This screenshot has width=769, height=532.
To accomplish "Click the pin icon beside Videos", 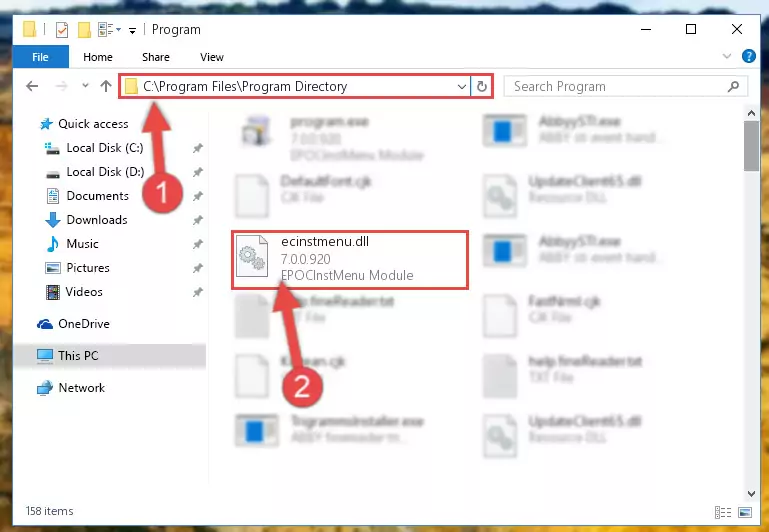I will pos(197,292).
